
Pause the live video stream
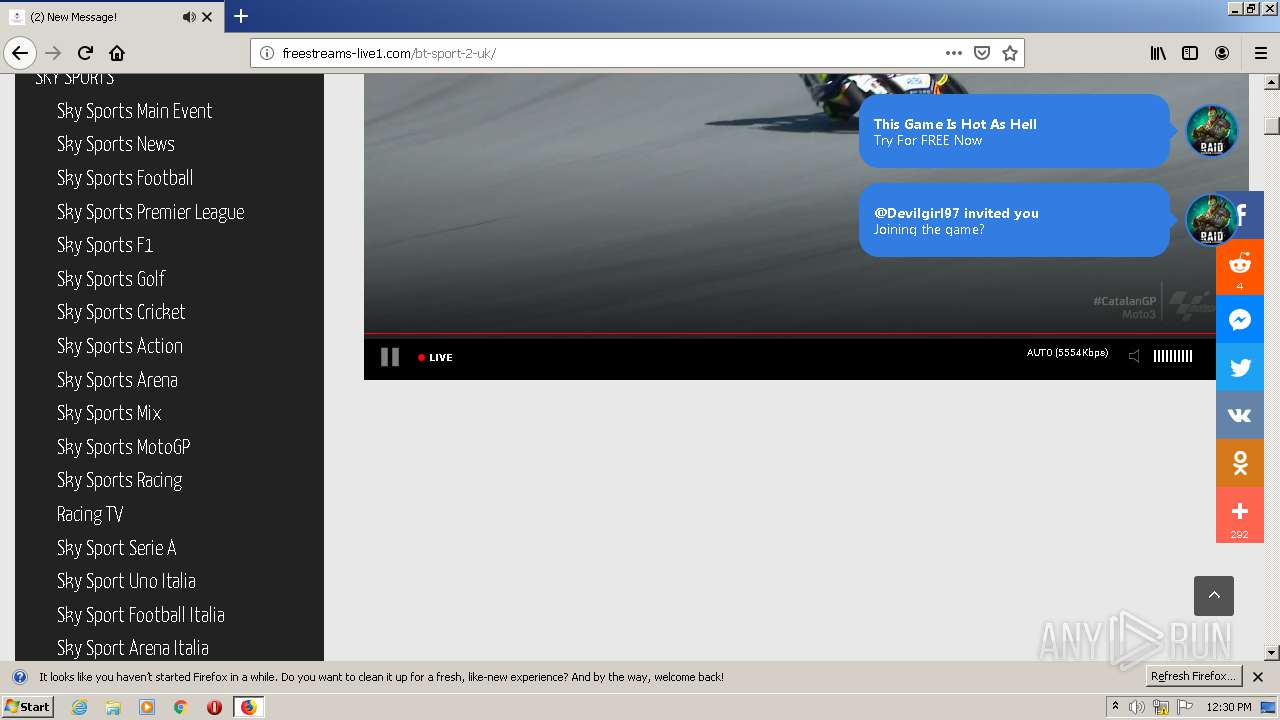(390, 357)
